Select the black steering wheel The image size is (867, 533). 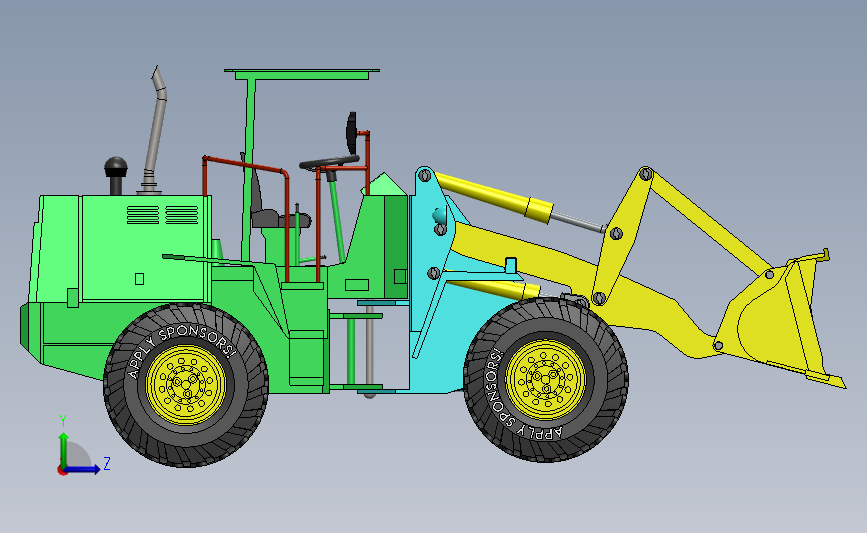point(329,162)
